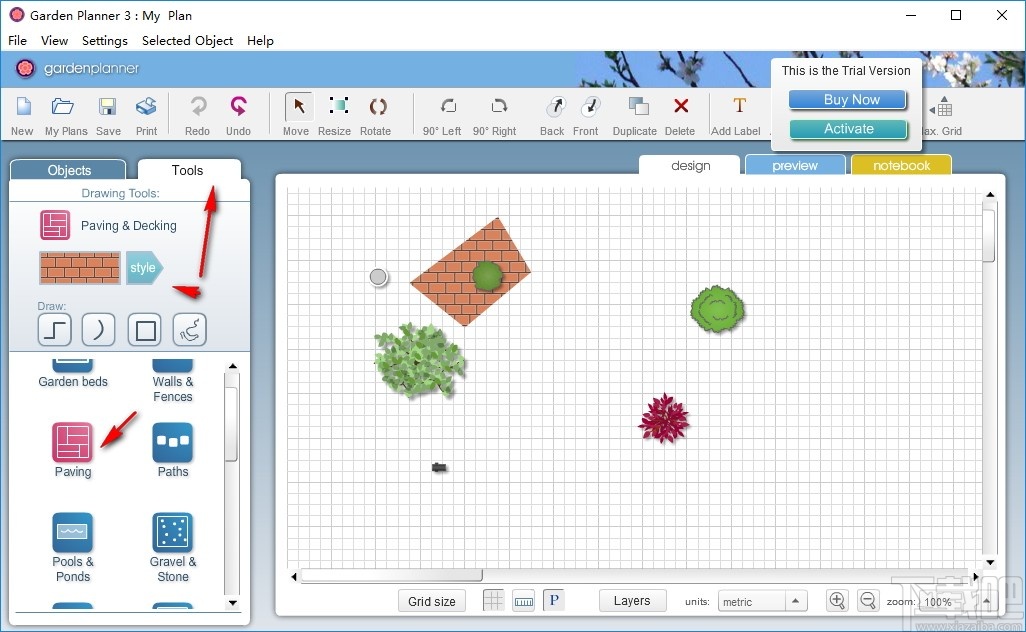Toggle the grid display on the canvas

493,600
